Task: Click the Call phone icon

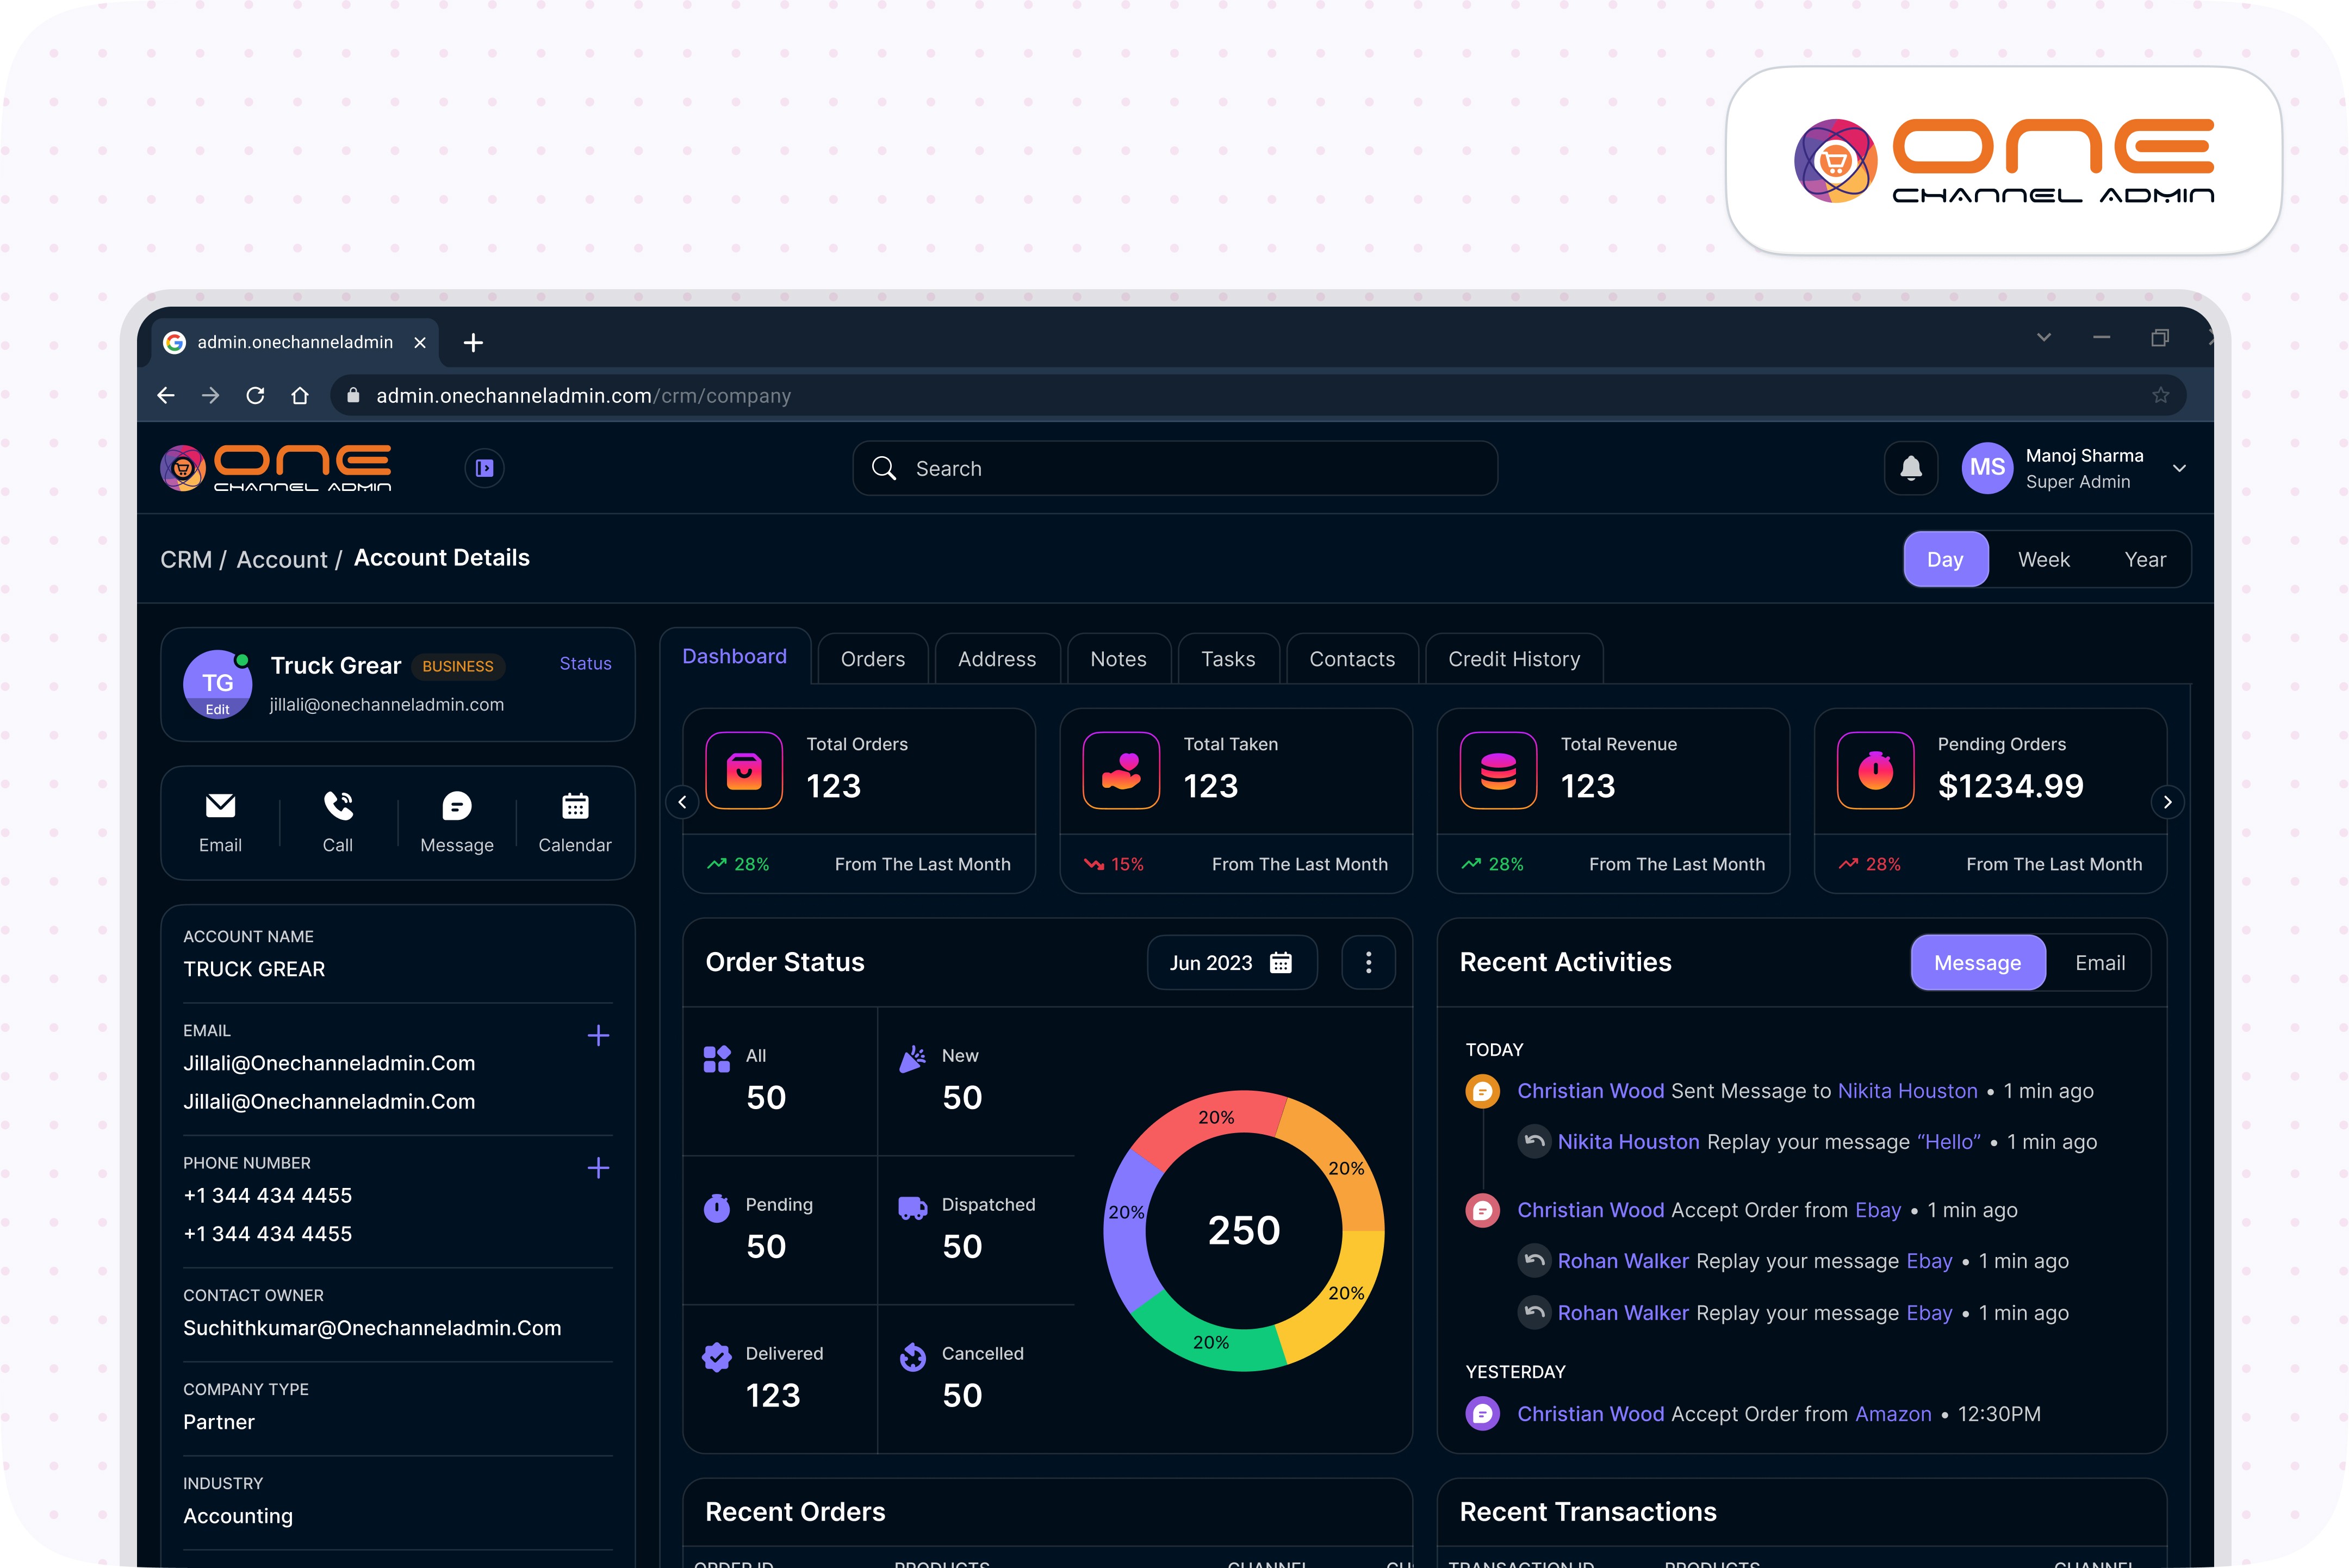Action: (x=338, y=806)
